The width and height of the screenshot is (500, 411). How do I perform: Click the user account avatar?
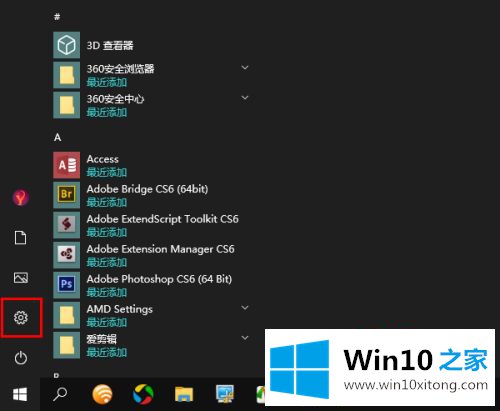21,198
